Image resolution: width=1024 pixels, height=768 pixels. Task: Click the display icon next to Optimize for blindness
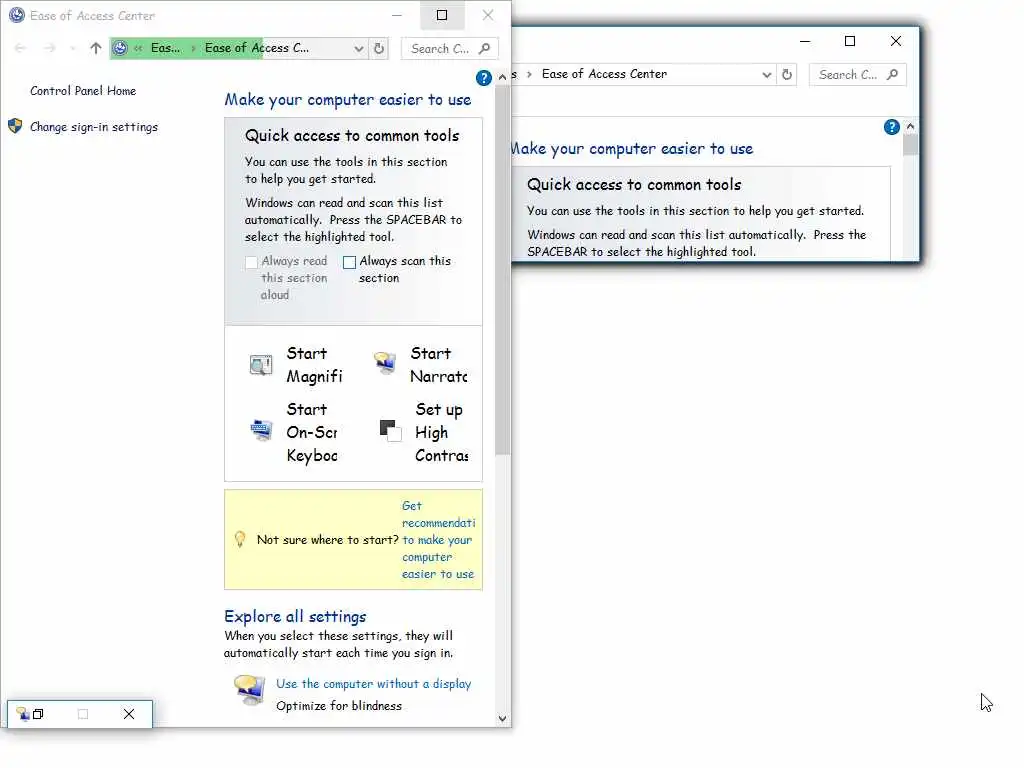tap(249, 690)
